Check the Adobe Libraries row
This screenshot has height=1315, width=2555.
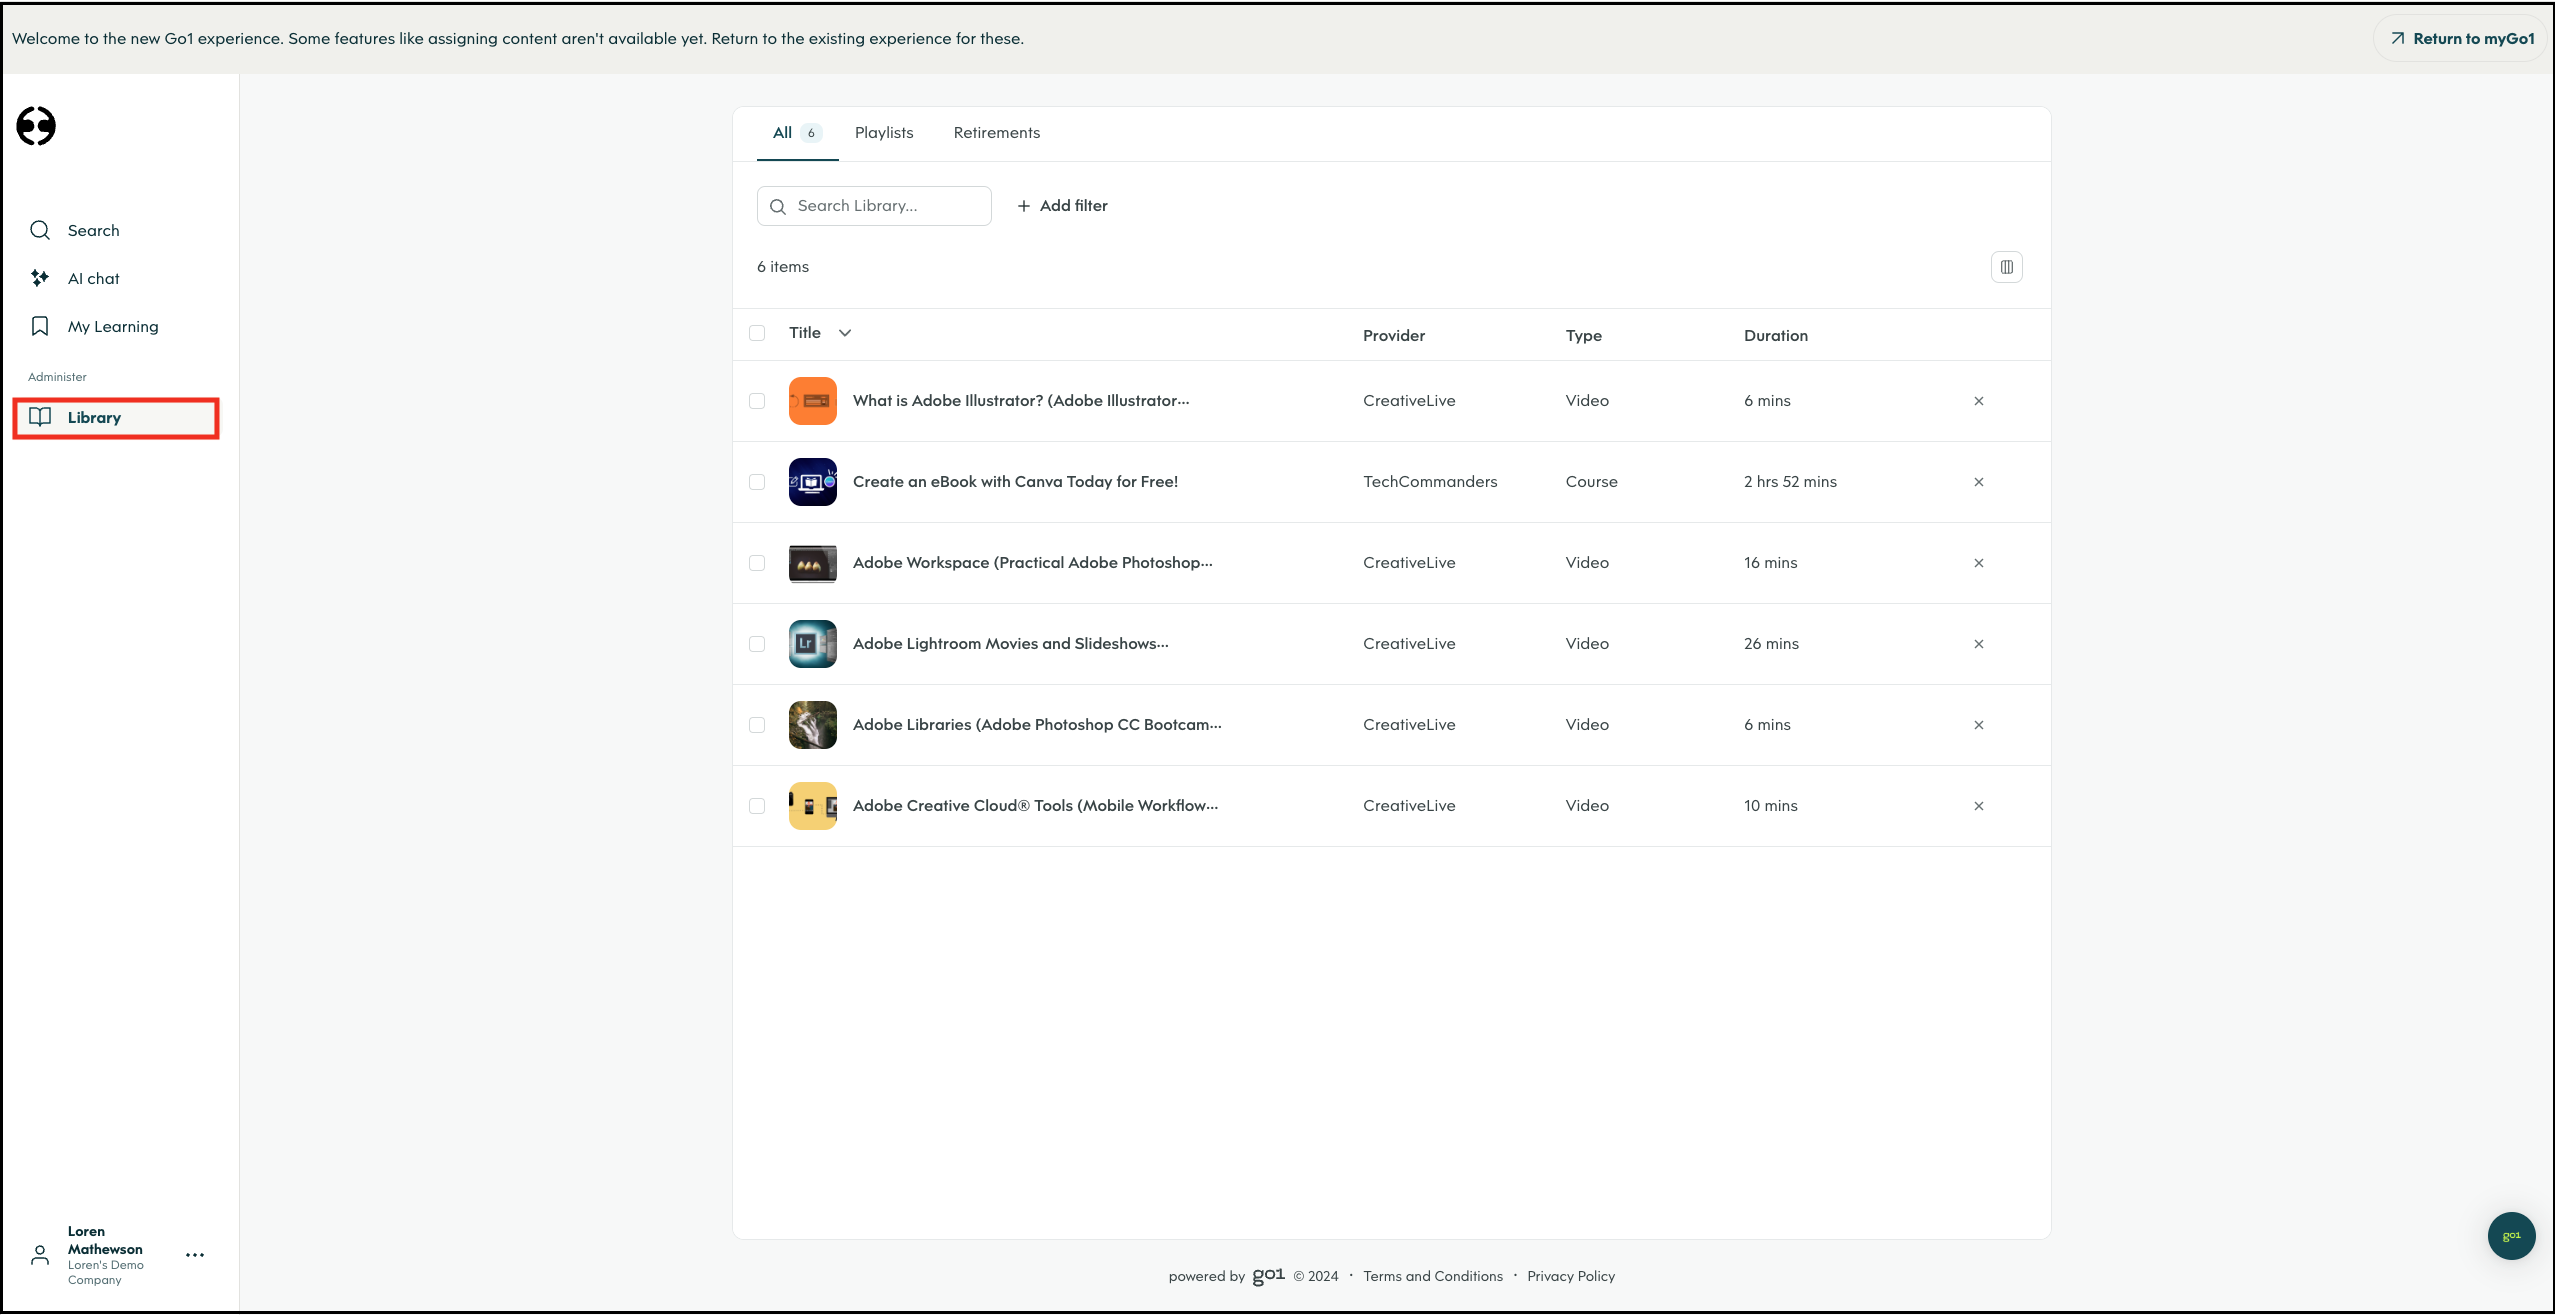pos(757,725)
